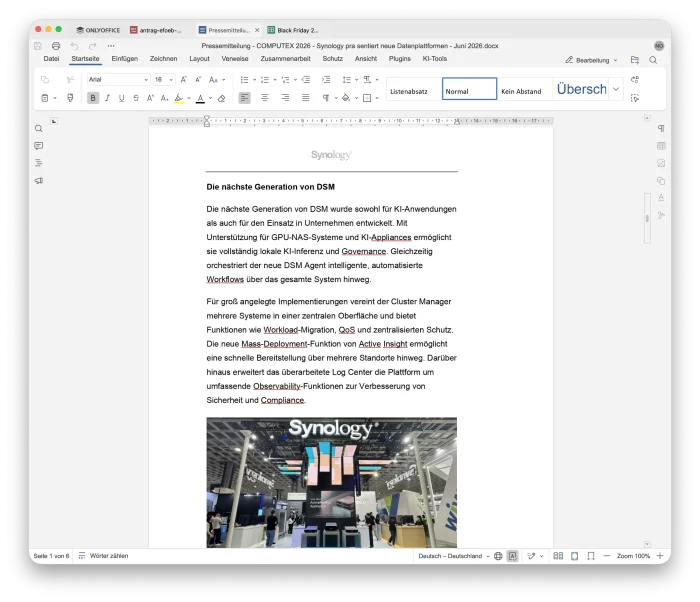
Task: Click the Align right icon
Action: tap(285, 98)
